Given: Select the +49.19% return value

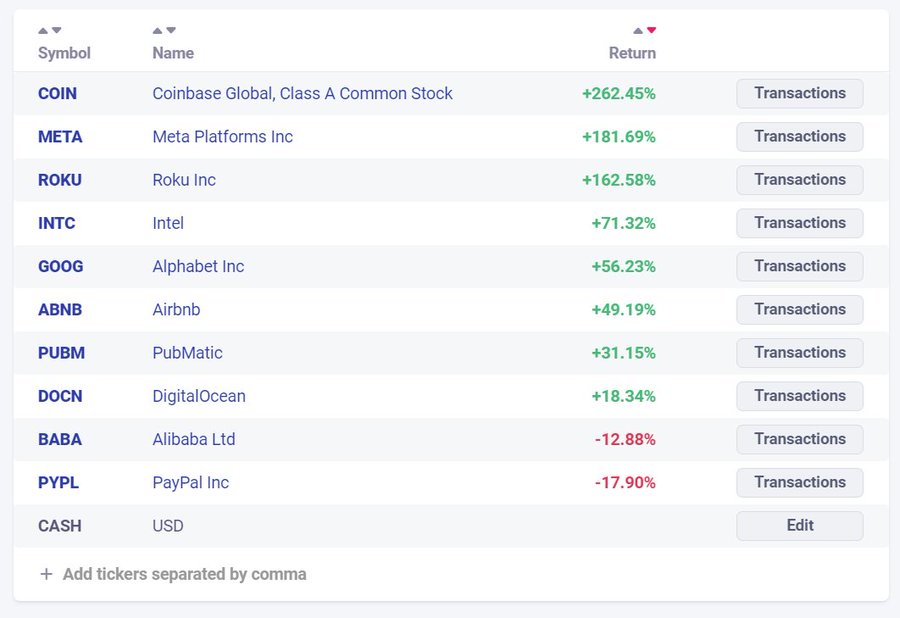Looking at the screenshot, I should click(x=623, y=309).
